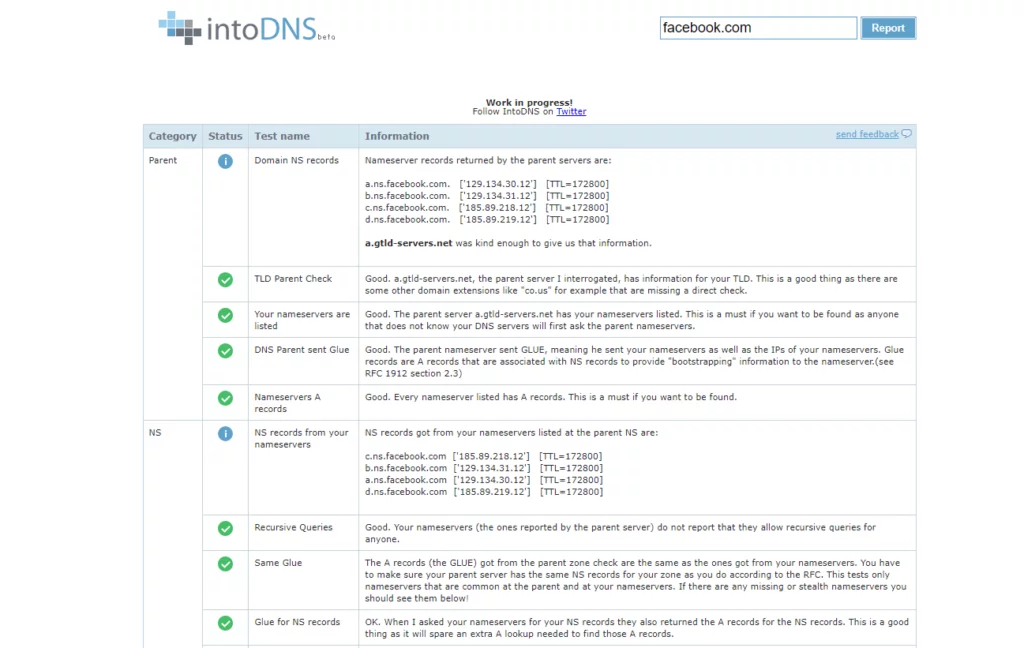Screen dimensions: 1024x648
Task: Click green check for Nameservers A records
Action: click(x=225, y=398)
